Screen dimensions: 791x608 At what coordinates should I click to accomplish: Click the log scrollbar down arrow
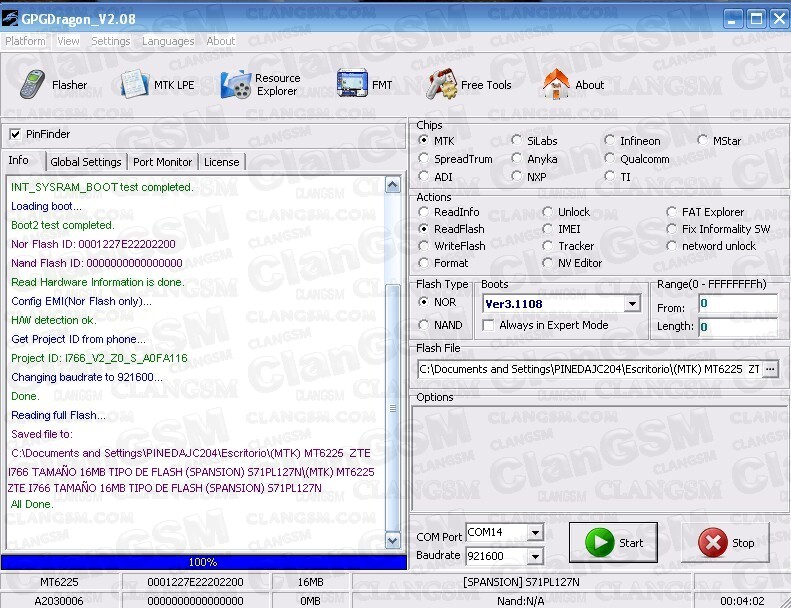coord(392,540)
